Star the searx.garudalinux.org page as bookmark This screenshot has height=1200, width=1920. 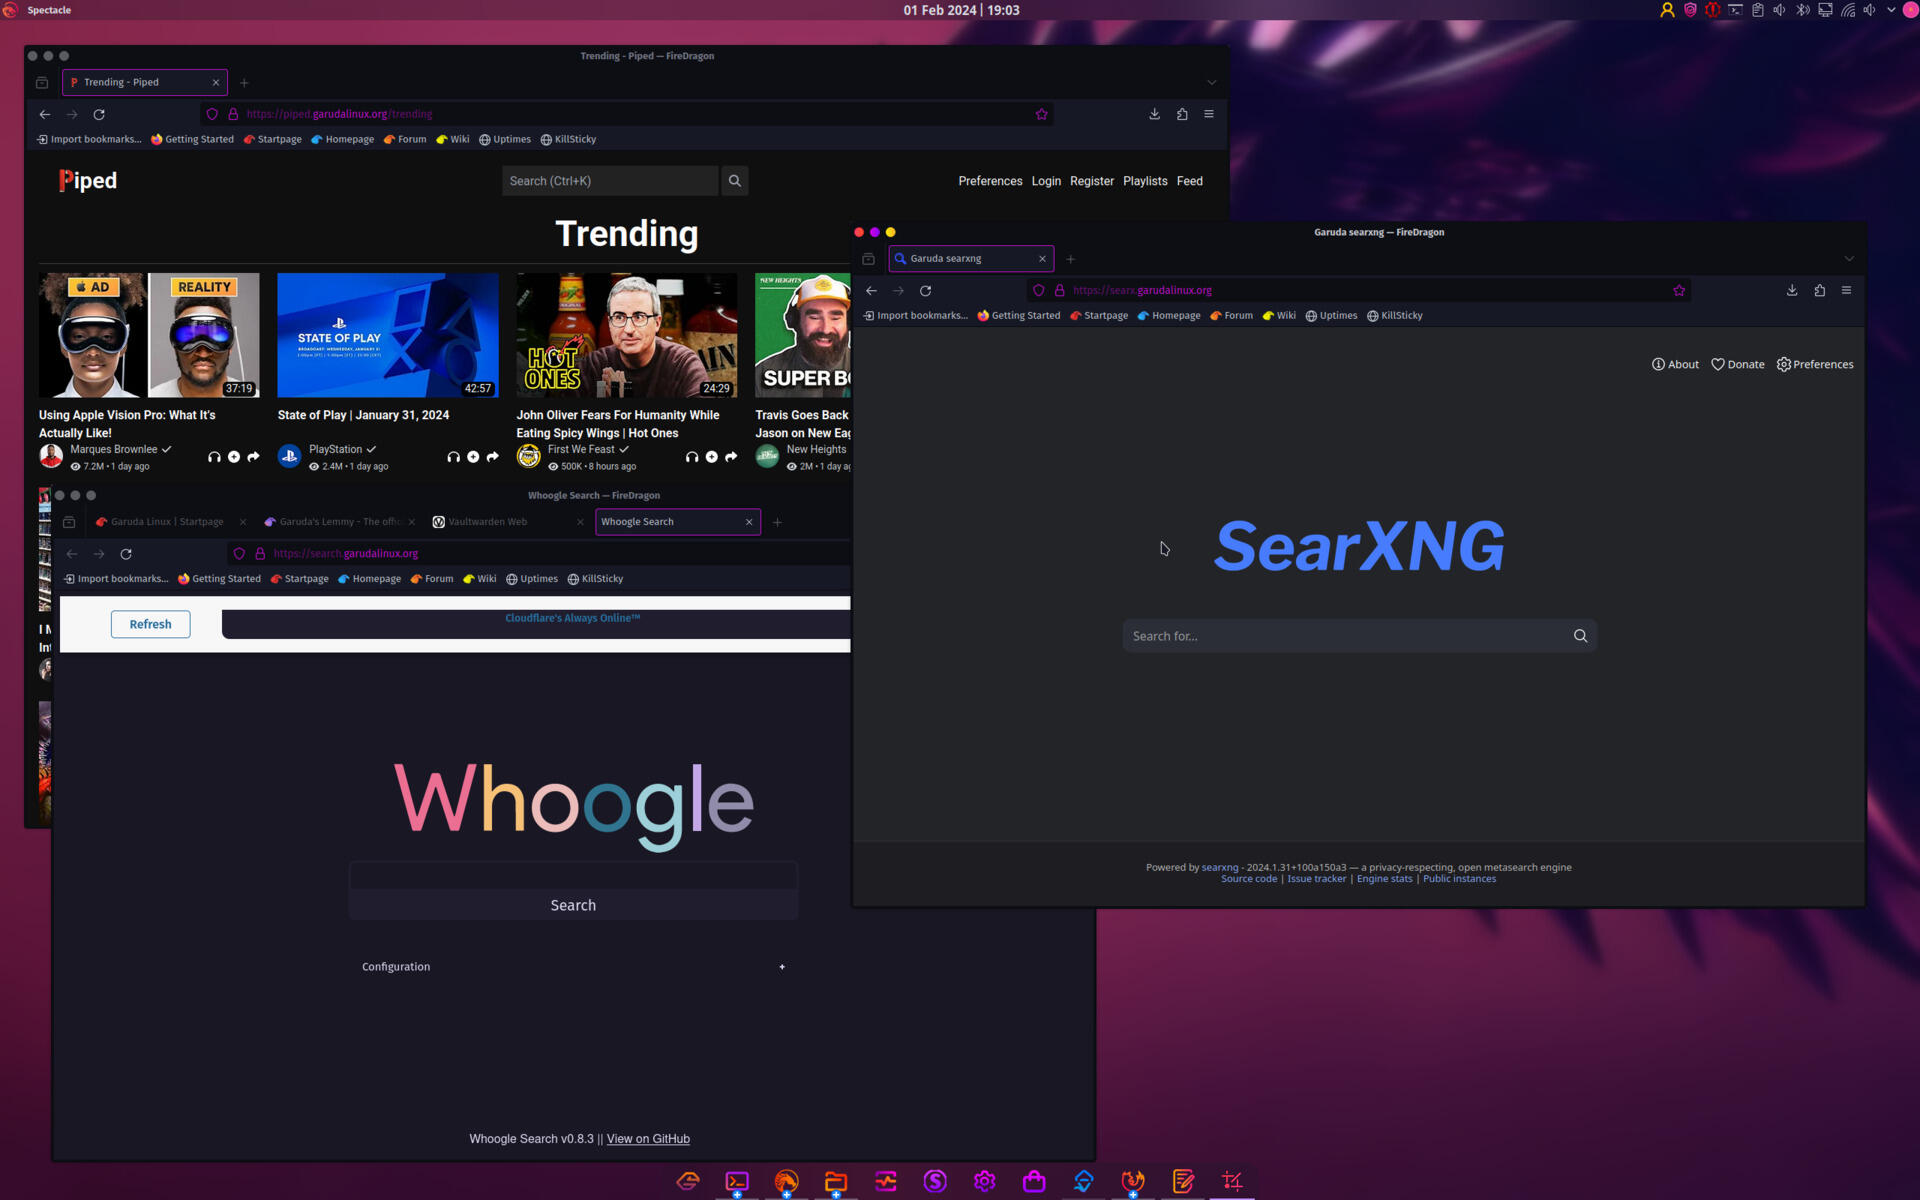[1679, 290]
